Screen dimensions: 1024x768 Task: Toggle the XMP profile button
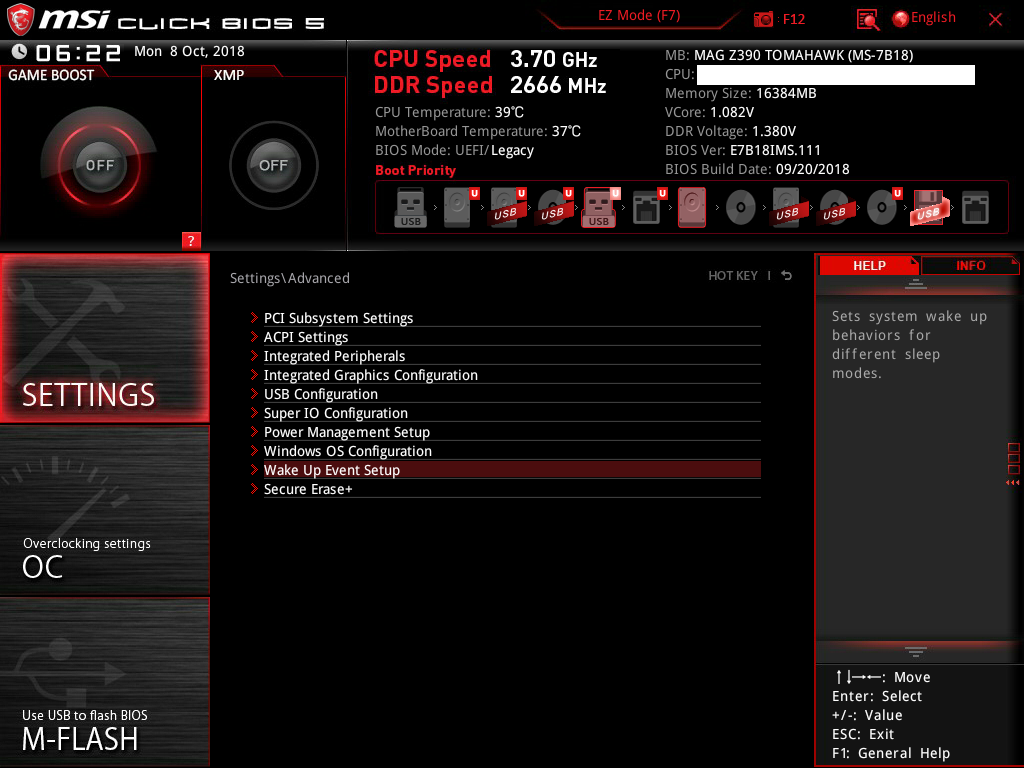tap(274, 165)
